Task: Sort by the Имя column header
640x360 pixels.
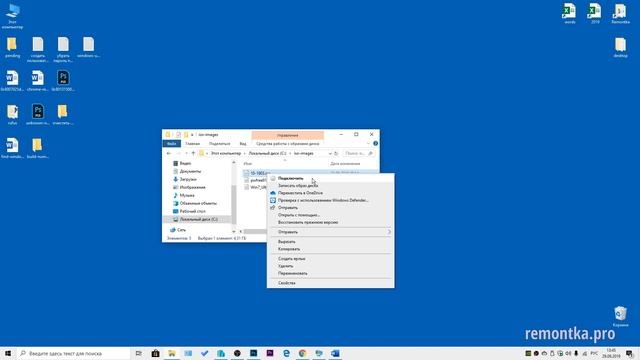Action: pyautogui.click(x=247, y=164)
